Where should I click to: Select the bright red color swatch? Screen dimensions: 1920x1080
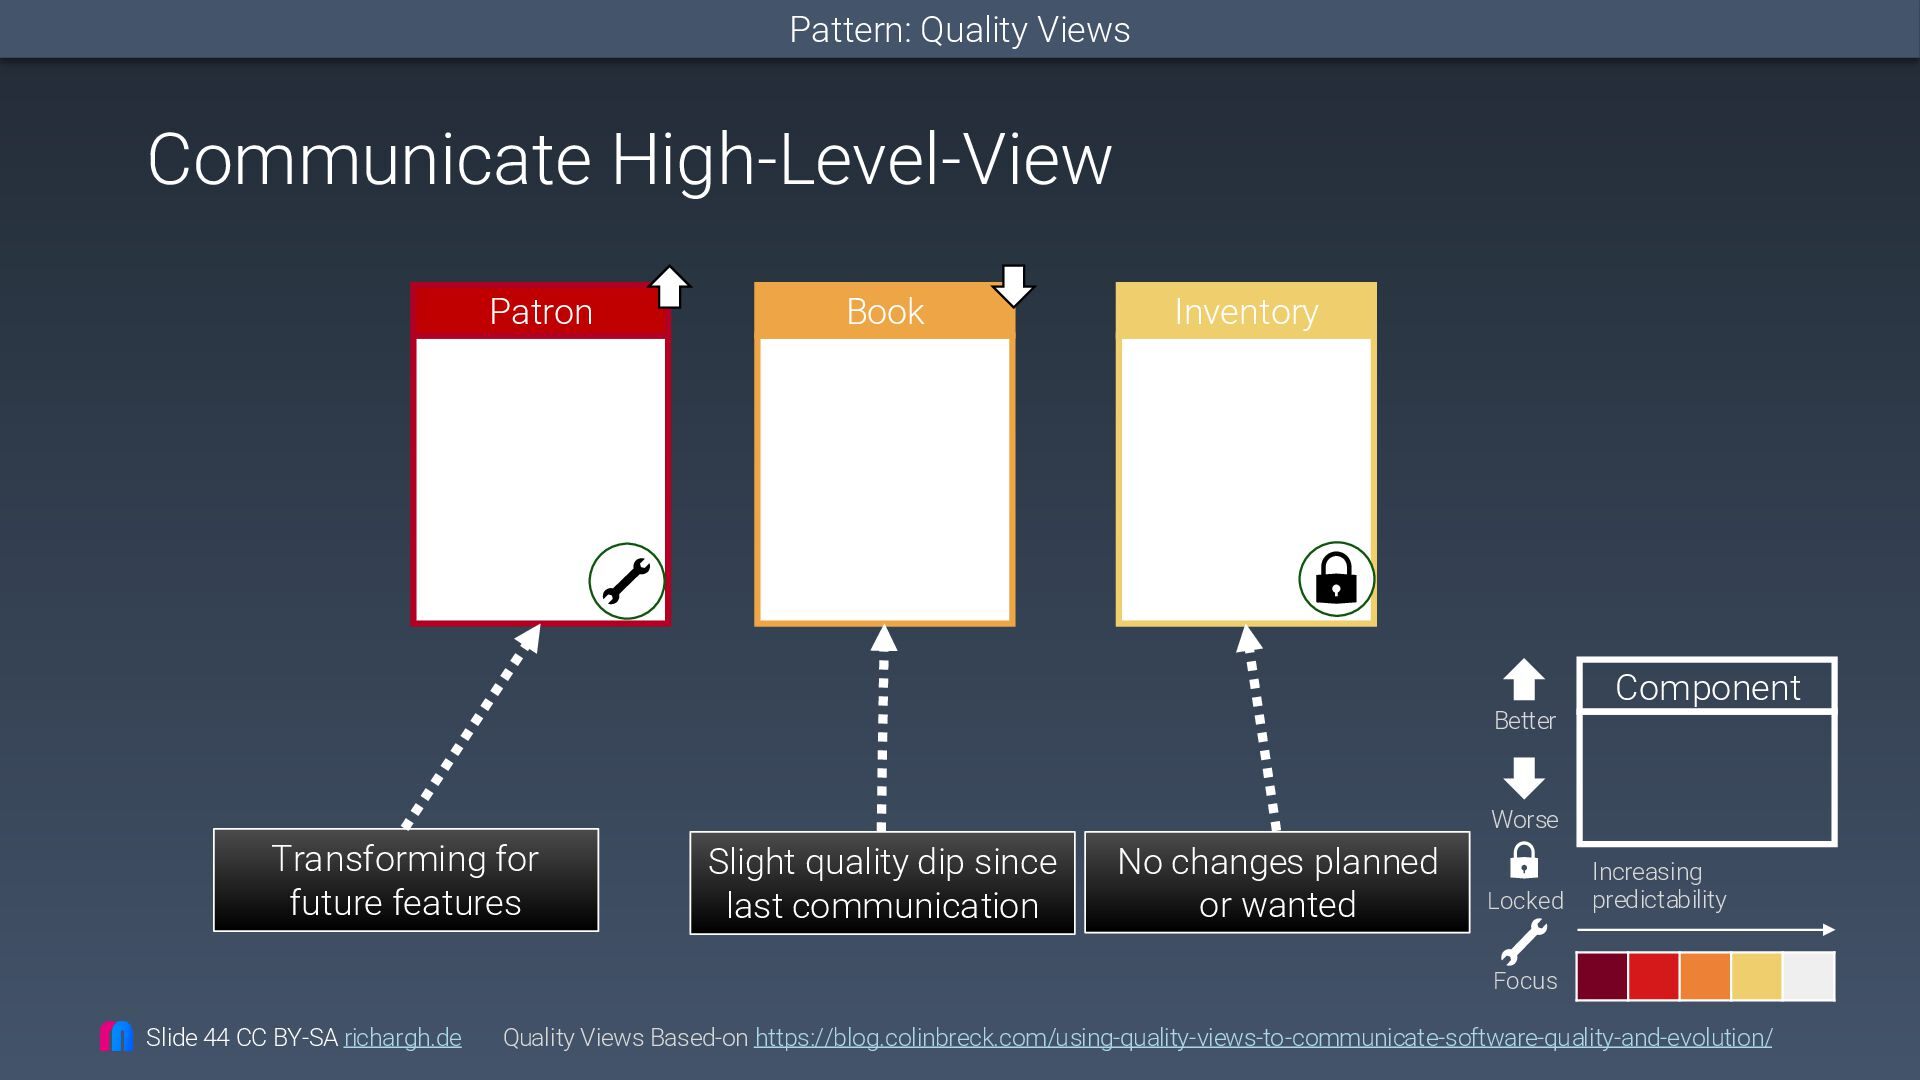click(x=1653, y=976)
